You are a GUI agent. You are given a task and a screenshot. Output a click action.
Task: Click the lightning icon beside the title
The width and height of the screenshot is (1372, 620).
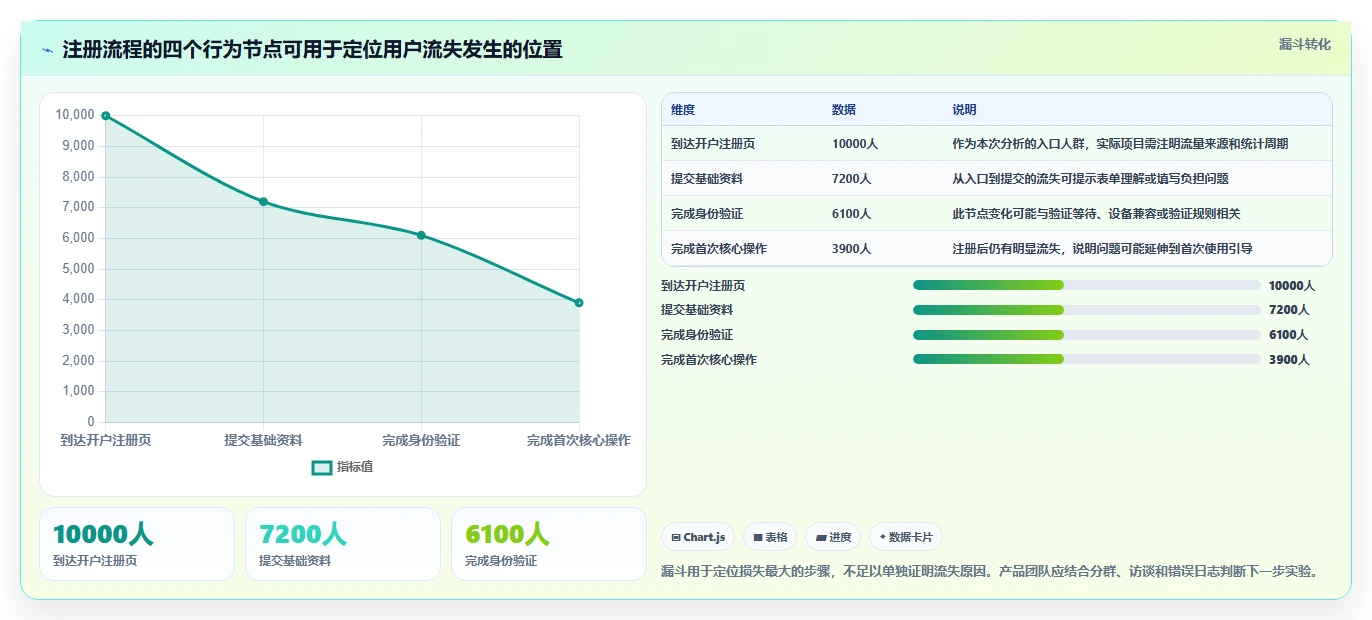48,50
